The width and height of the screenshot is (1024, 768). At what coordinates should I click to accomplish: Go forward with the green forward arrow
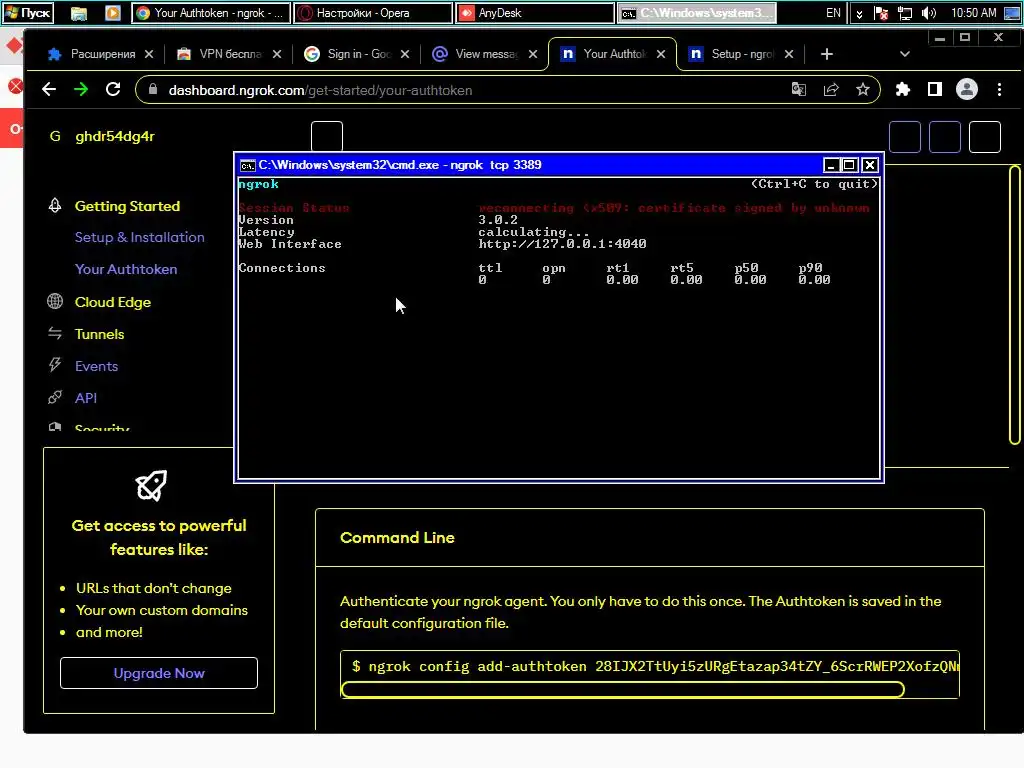point(81,89)
